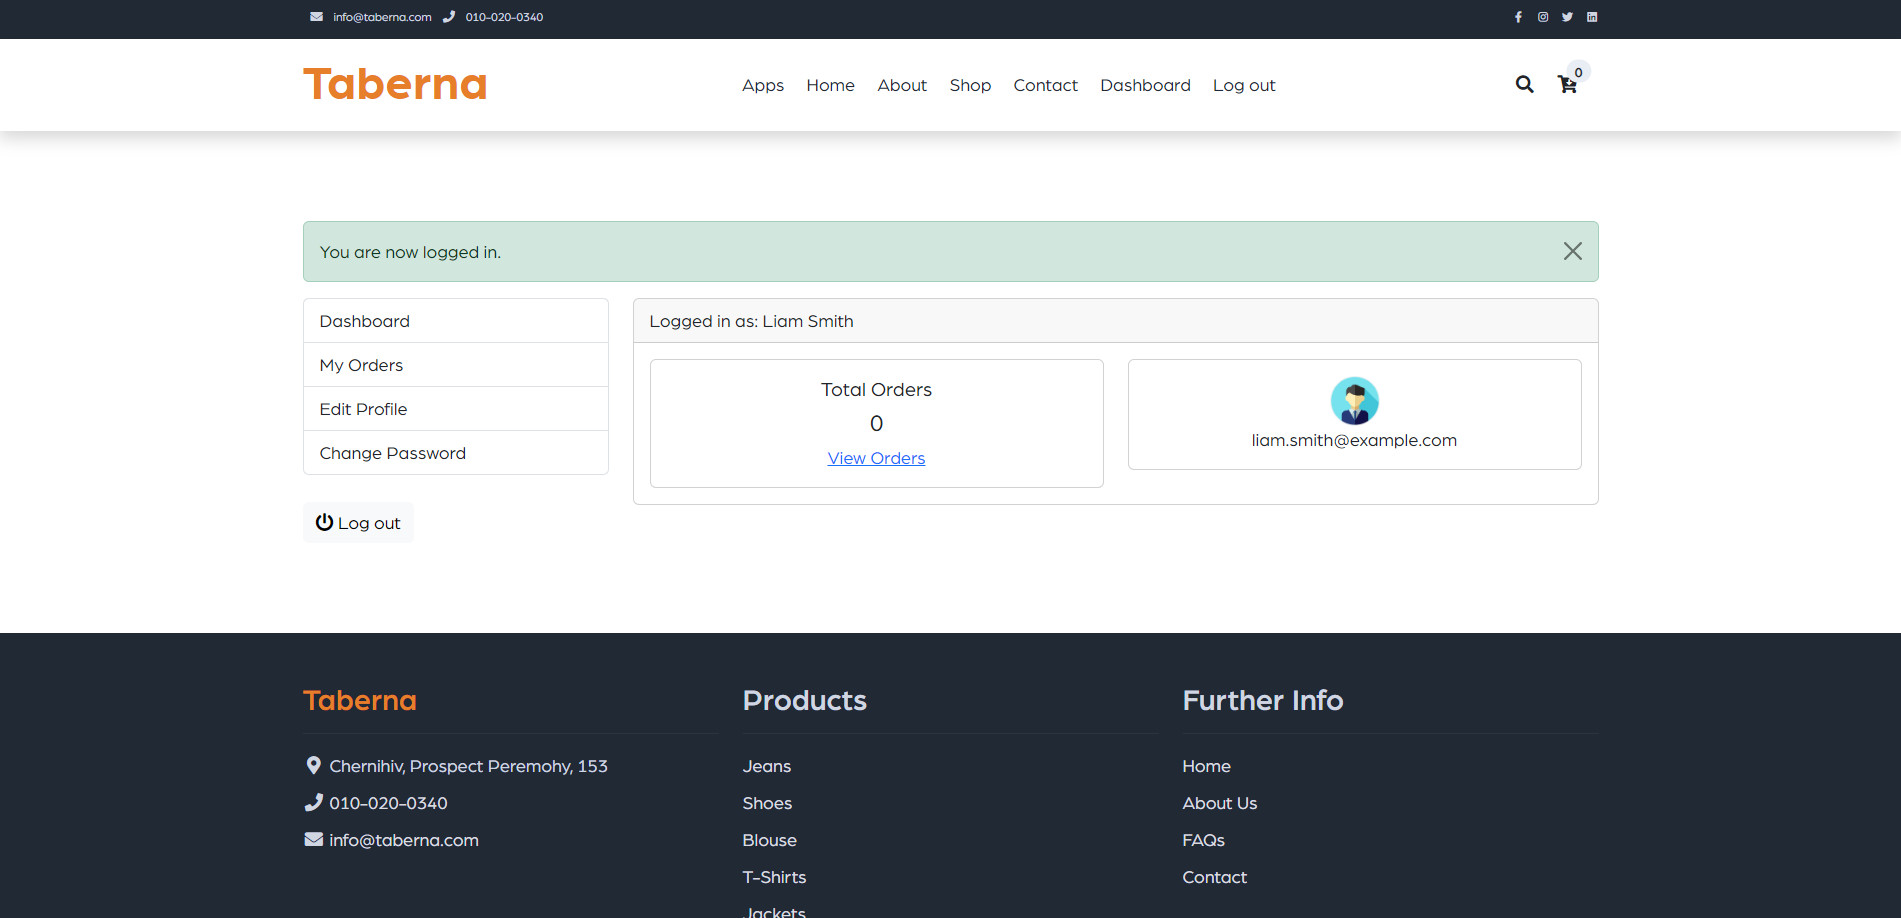Click the Twitter icon in the top bar

(1567, 17)
